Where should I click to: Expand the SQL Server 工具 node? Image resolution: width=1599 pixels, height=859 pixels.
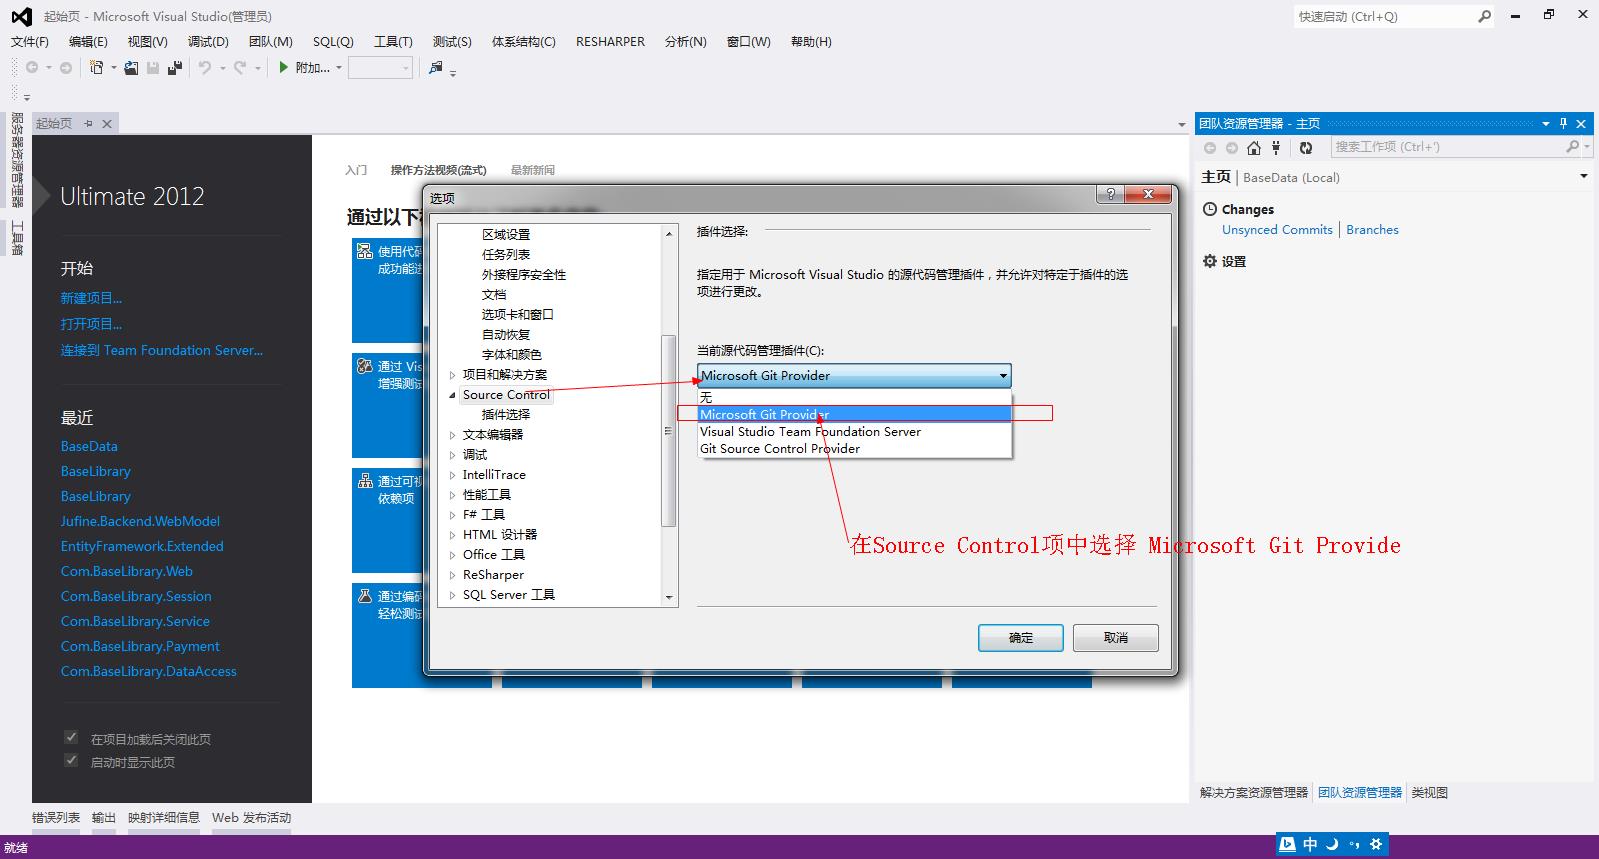[x=452, y=595]
